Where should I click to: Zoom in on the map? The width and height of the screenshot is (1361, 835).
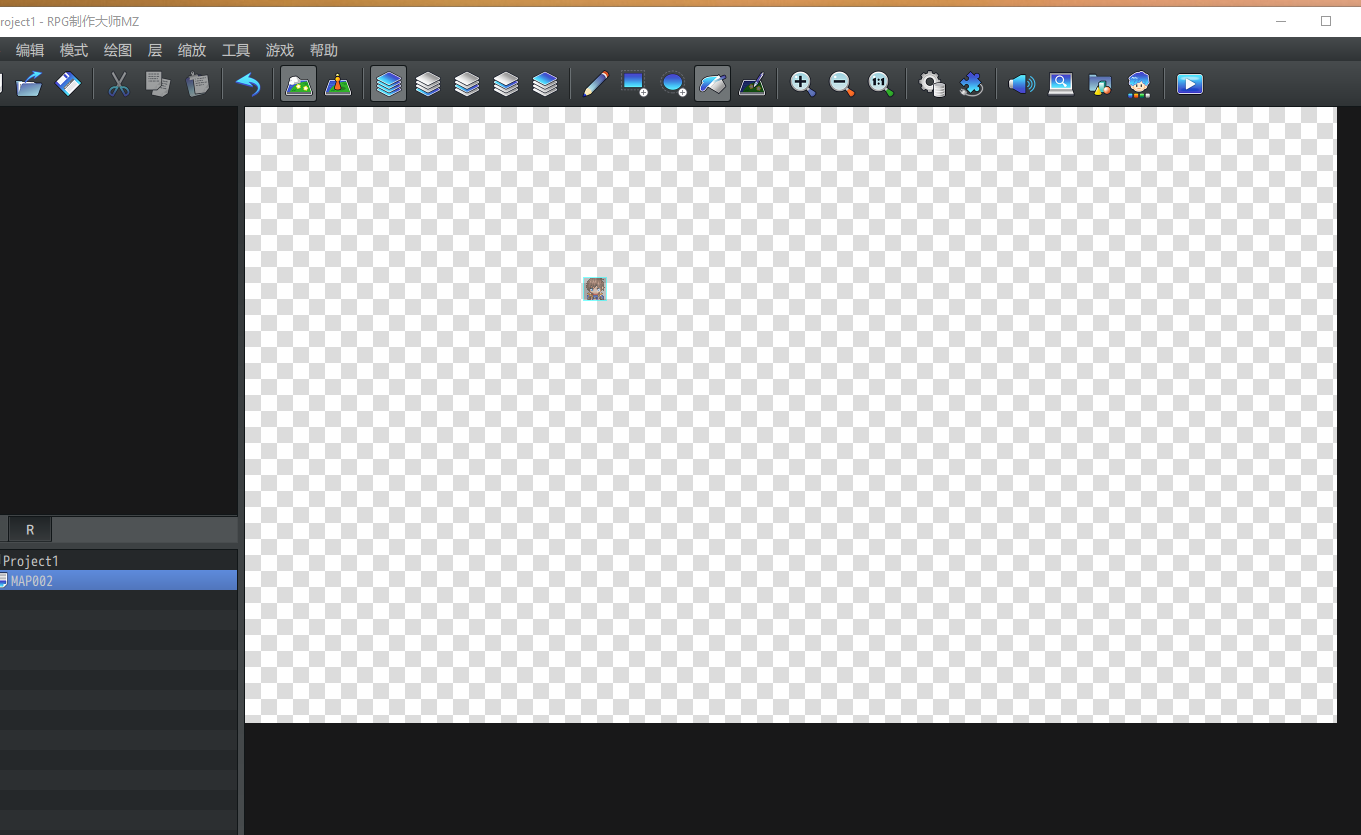[x=802, y=84]
